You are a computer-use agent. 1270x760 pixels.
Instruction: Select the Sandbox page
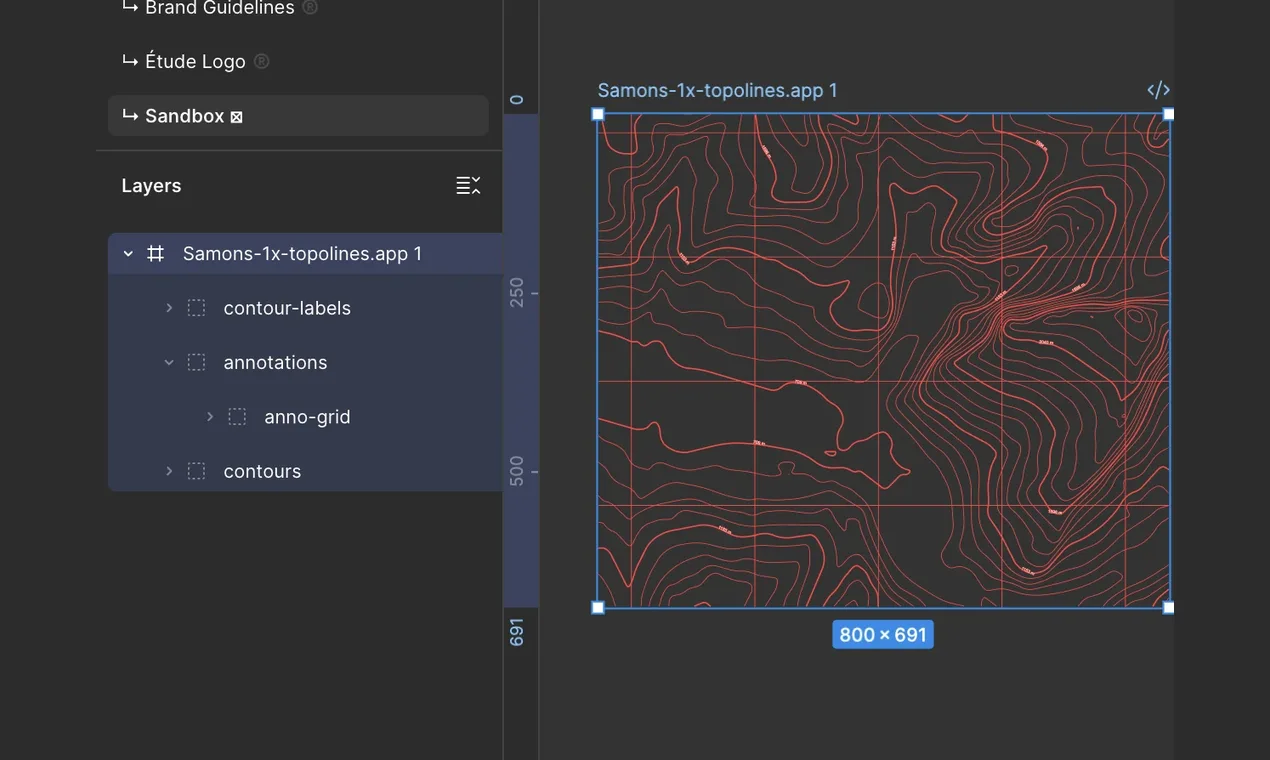298,116
